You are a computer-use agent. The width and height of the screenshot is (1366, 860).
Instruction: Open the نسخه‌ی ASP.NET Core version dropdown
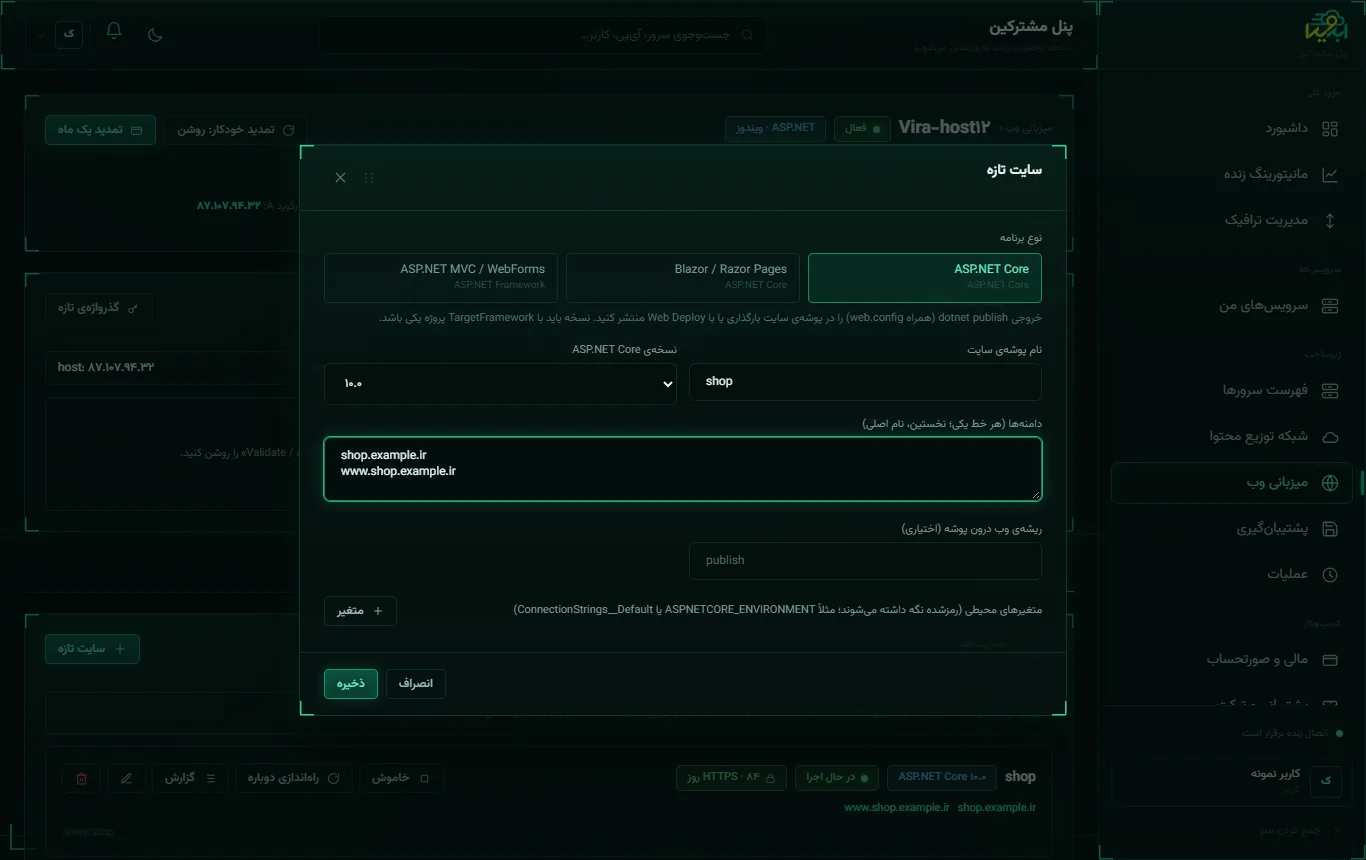click(500, 383)
